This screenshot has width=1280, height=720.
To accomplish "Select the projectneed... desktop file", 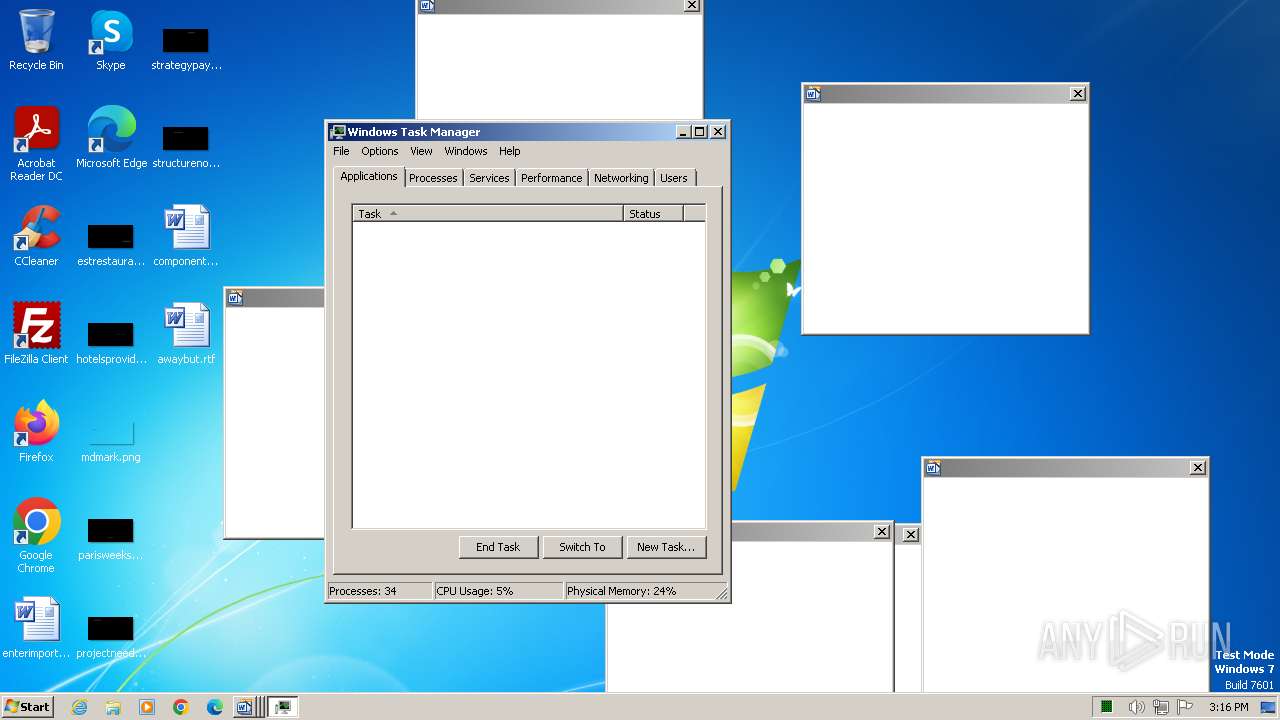I will [x=111, y=636].
